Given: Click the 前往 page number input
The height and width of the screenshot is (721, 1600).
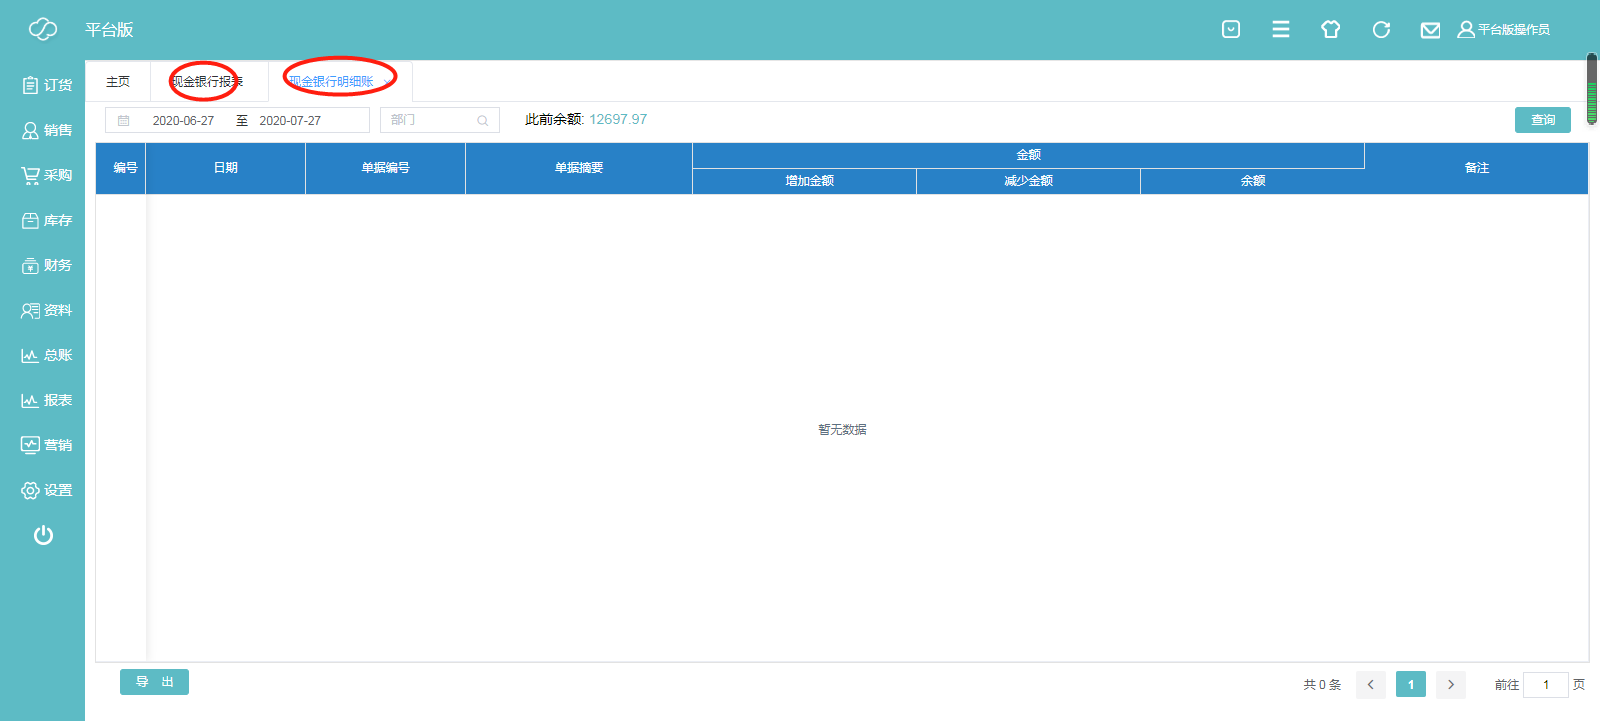Looking at the screenshot, I should [1546, 685].
